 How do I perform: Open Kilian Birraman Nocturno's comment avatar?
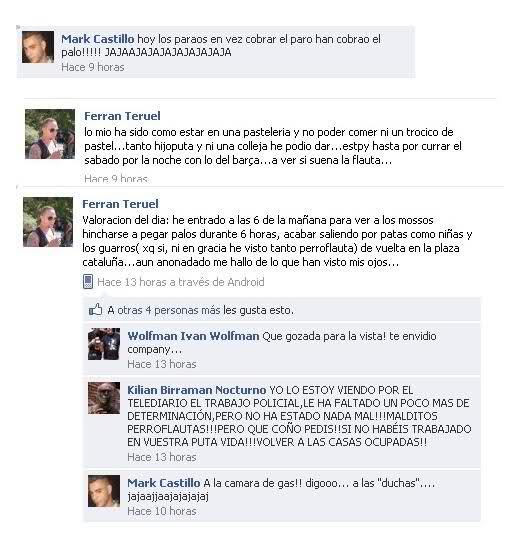(104, 398)
